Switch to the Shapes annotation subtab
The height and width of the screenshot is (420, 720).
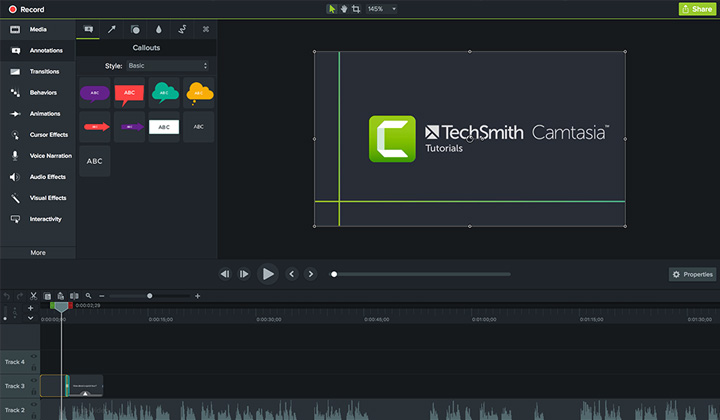tap(135, 29)
